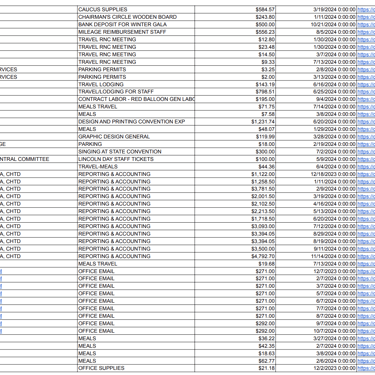
Task: Click the MEALS TRAVEL cell in the $71.75 row
Action: pos(136,107)
